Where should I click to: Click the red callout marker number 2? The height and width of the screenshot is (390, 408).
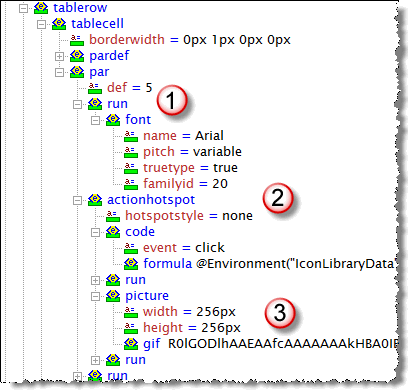coord(278,198)
